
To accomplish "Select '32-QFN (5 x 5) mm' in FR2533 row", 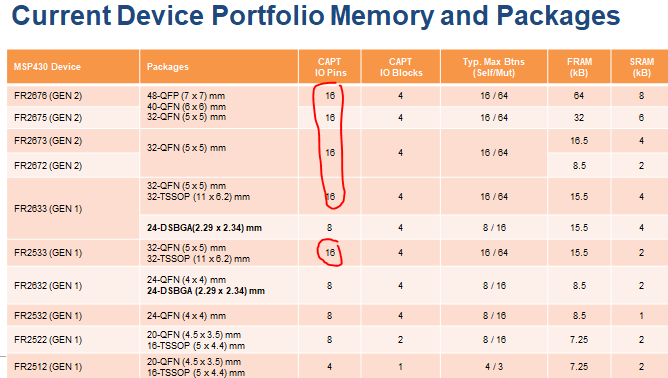I will tap(186, 248).
